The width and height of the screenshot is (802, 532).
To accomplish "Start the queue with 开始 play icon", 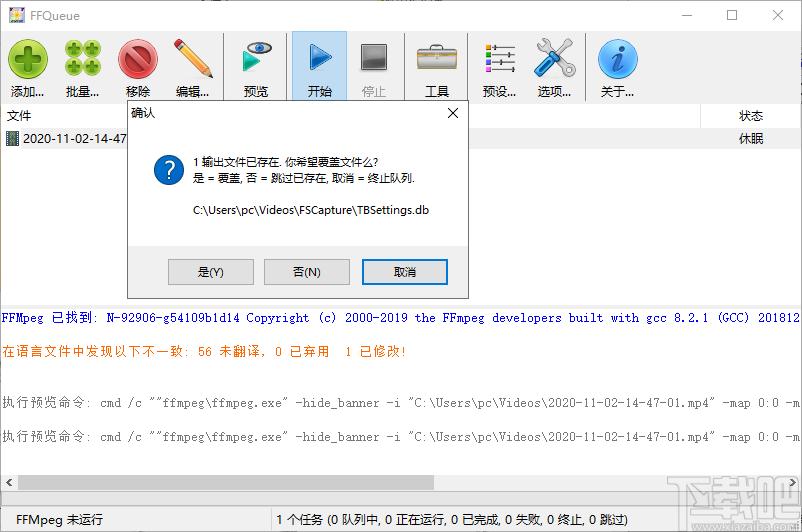I will 320,57.
